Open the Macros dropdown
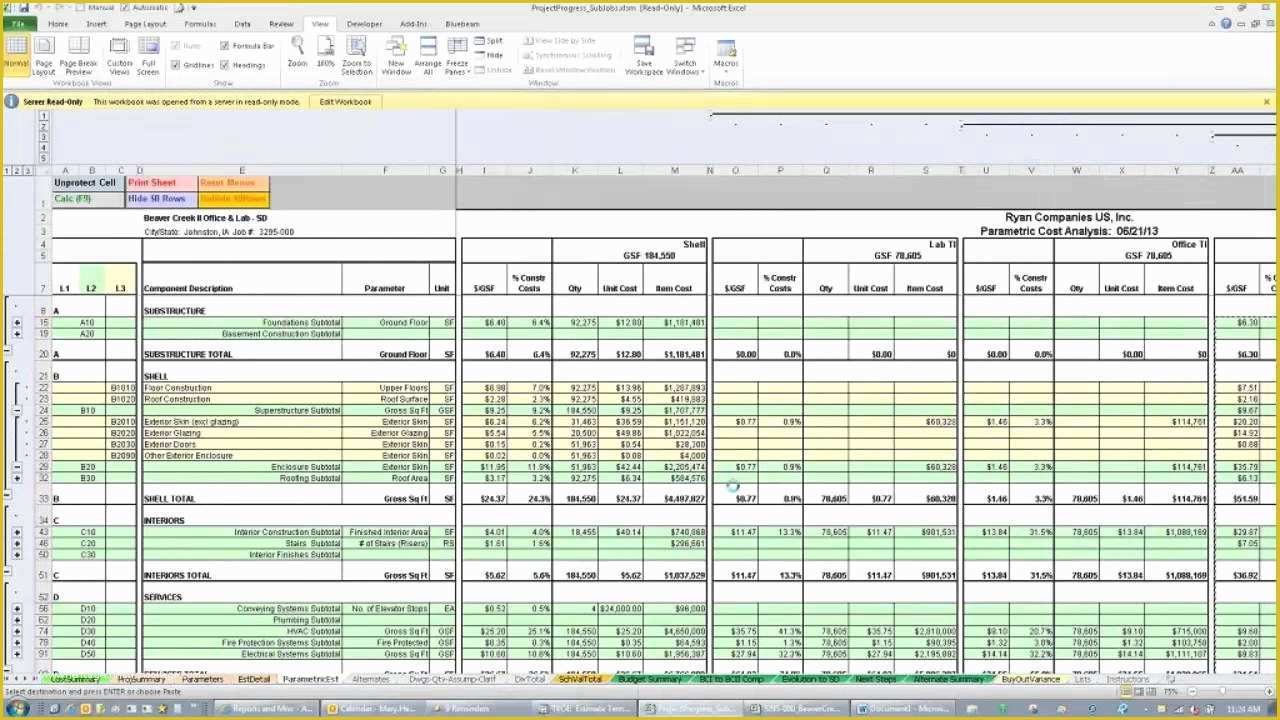 point(726,54)
